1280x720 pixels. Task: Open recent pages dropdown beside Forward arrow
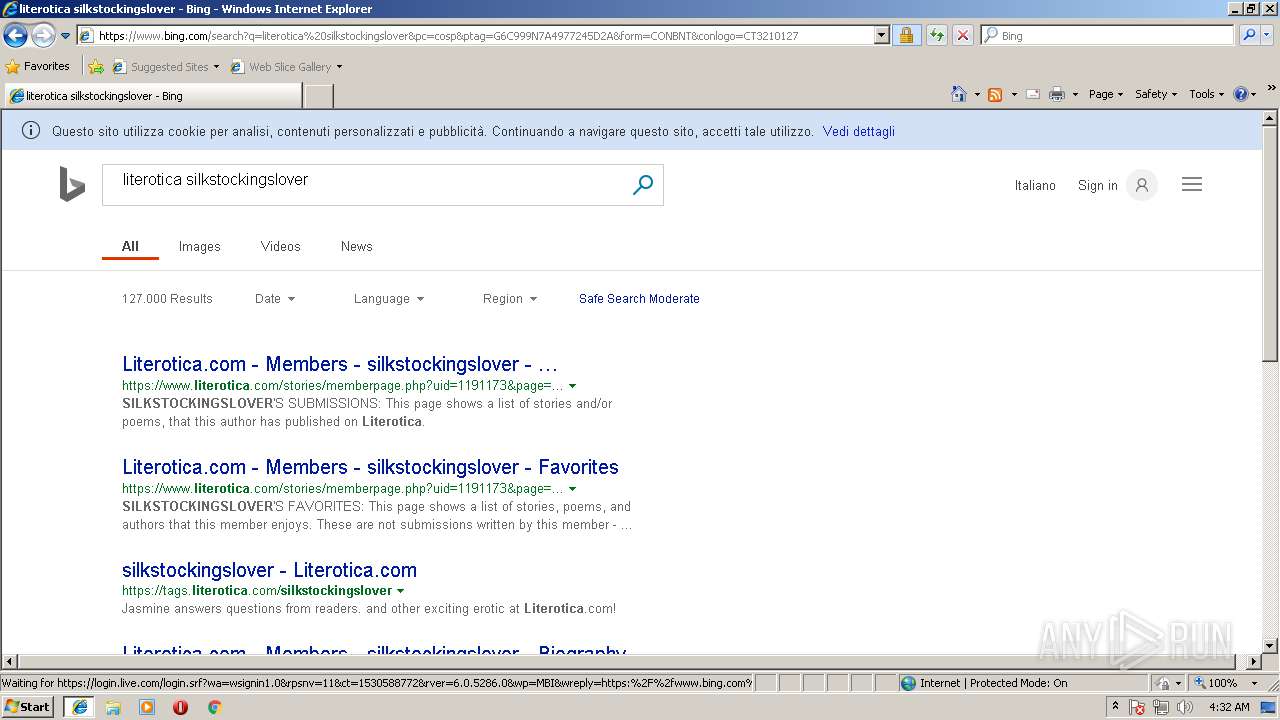pos(66,36)
